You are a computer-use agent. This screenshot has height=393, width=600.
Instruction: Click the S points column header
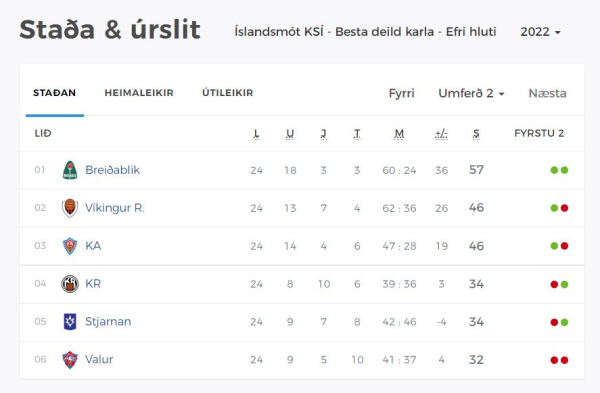click(x=476, y=134)
